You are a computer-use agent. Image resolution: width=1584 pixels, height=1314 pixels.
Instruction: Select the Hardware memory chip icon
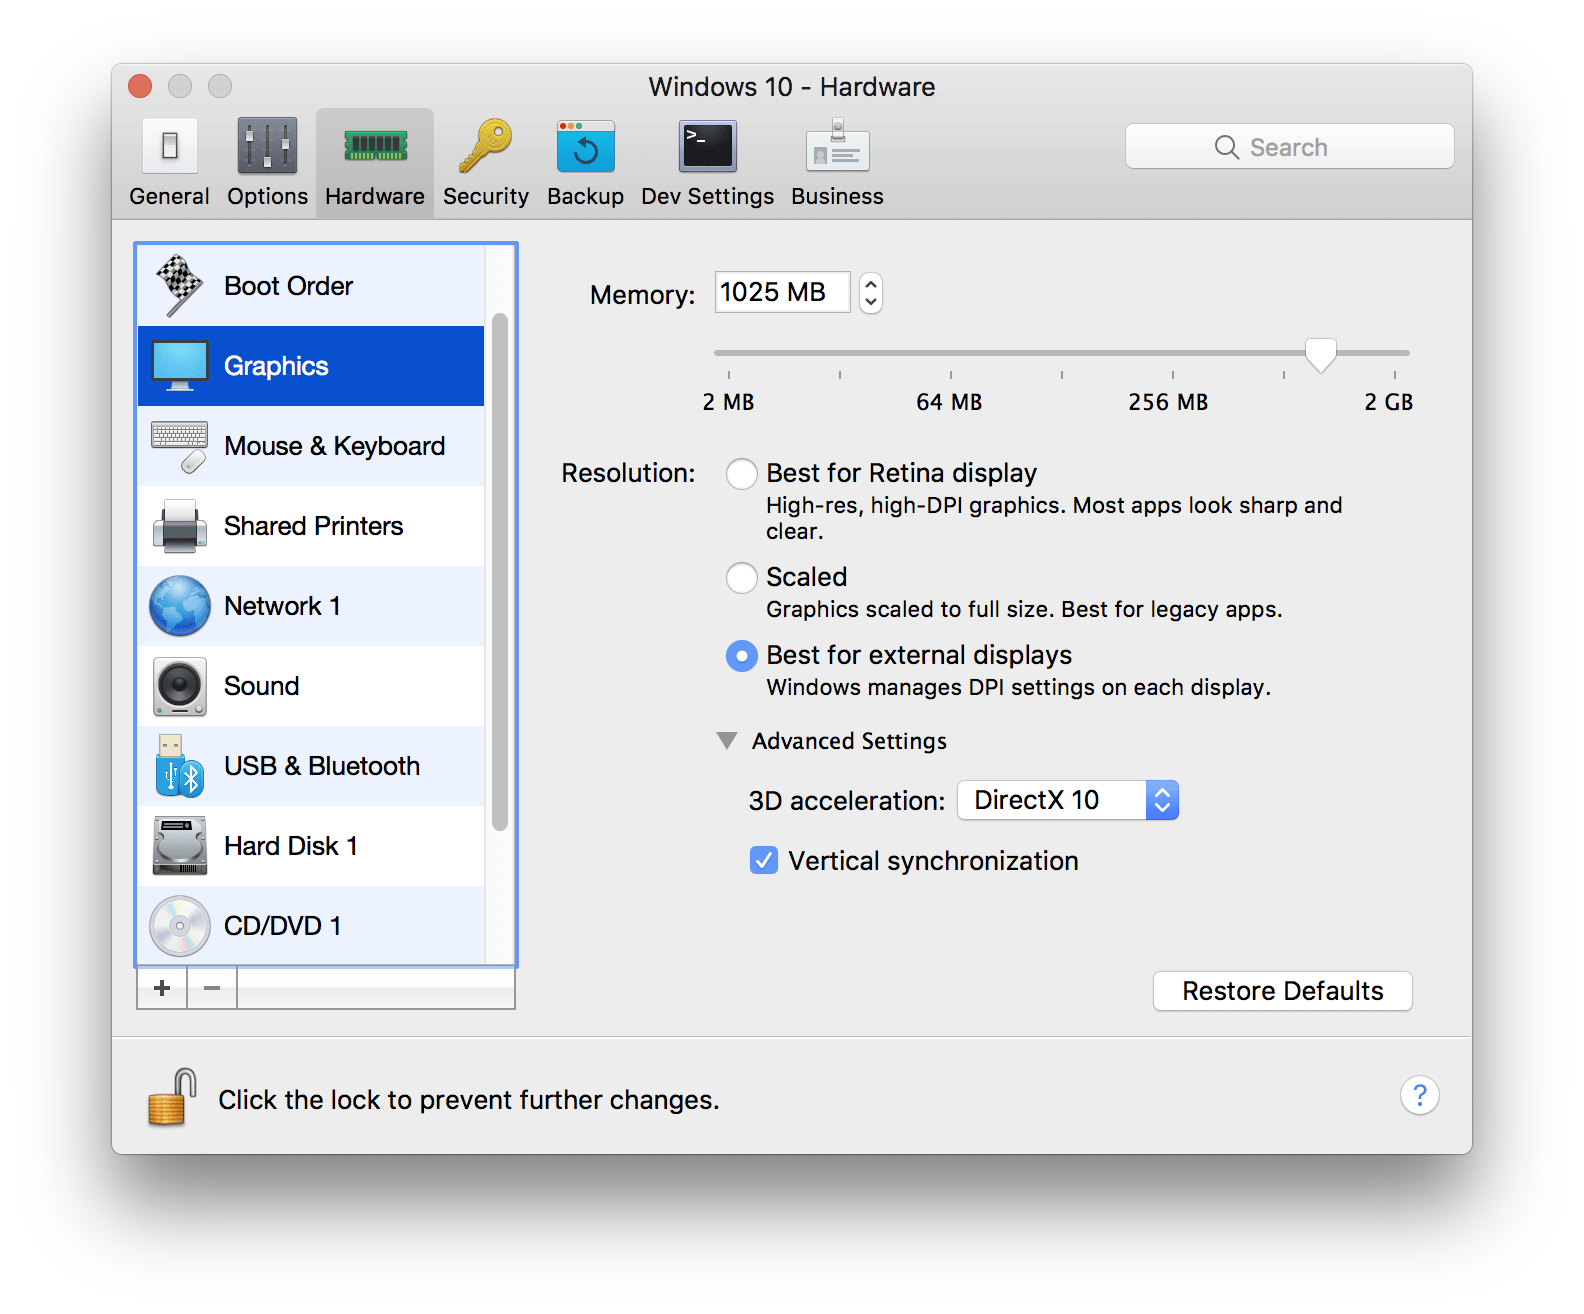375,146
